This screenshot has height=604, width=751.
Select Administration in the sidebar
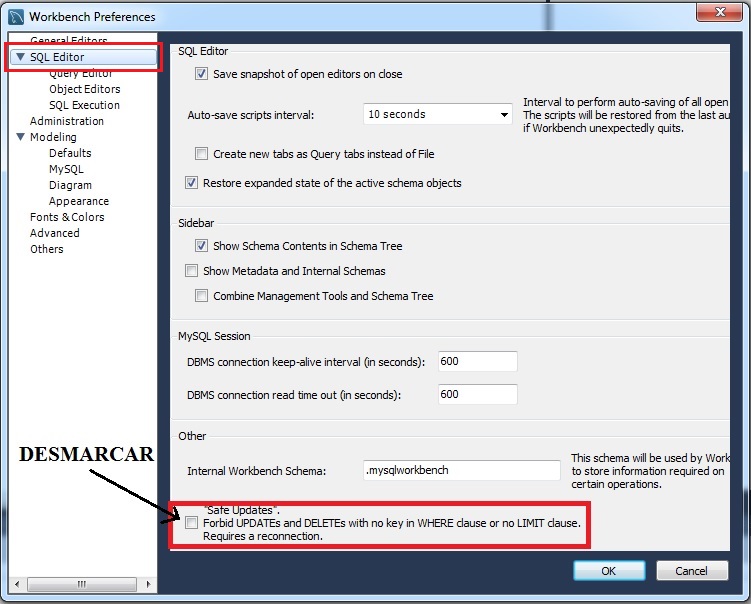coord(66,121)
